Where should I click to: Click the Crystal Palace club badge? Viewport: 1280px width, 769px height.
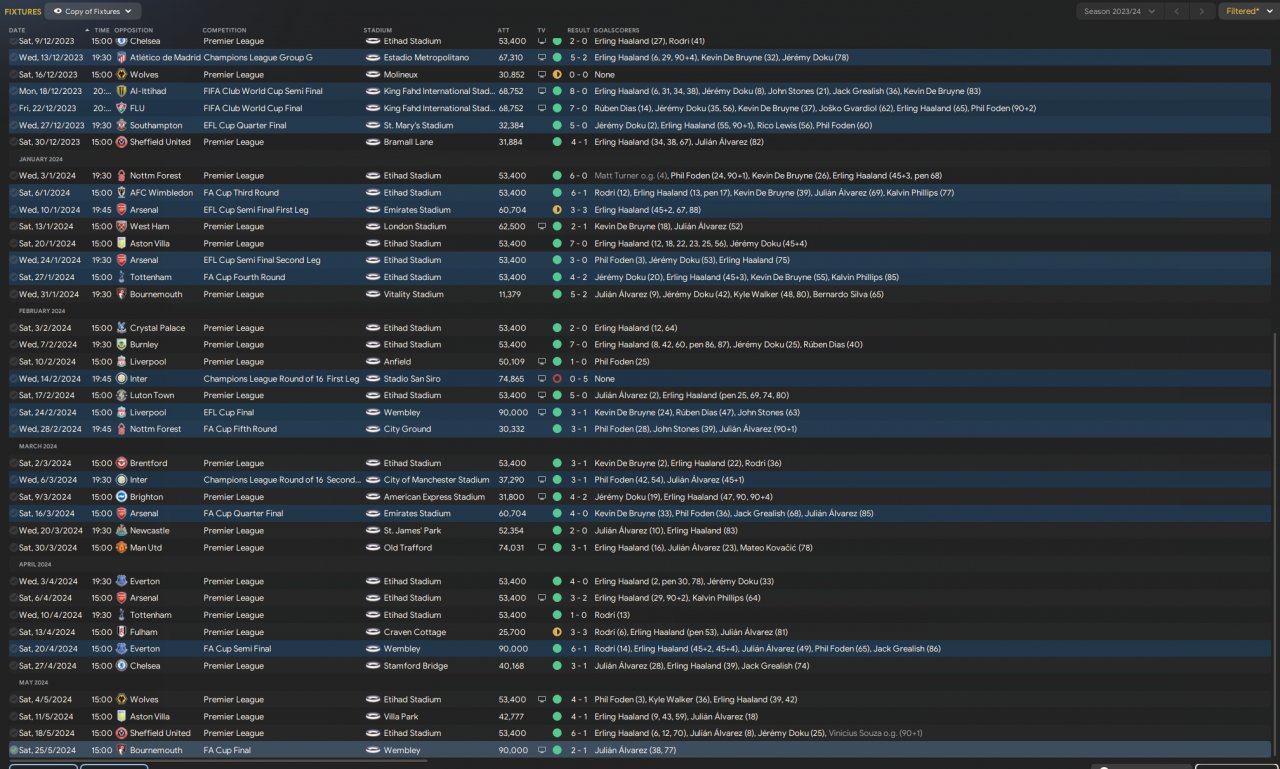(x=121, y=328)
